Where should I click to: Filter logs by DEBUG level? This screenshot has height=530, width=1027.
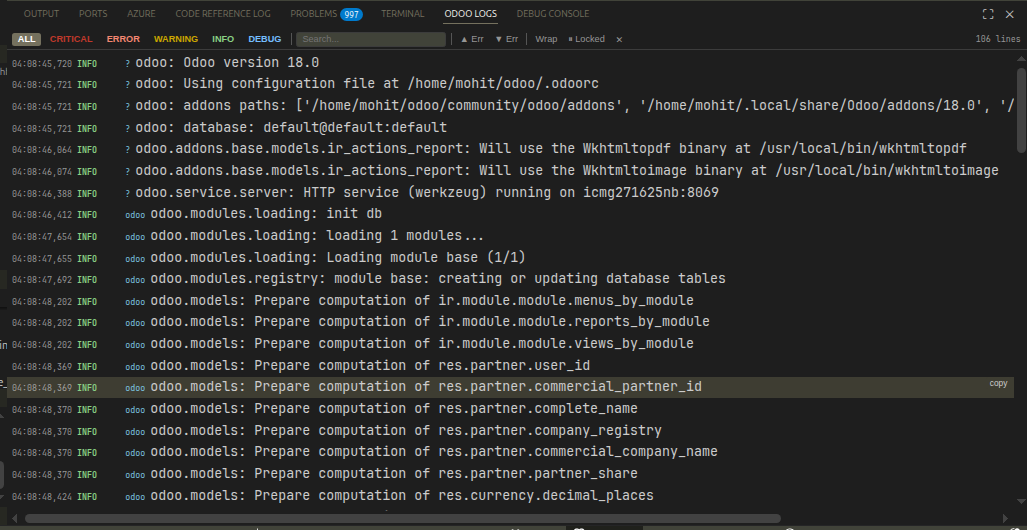[265, 39]
